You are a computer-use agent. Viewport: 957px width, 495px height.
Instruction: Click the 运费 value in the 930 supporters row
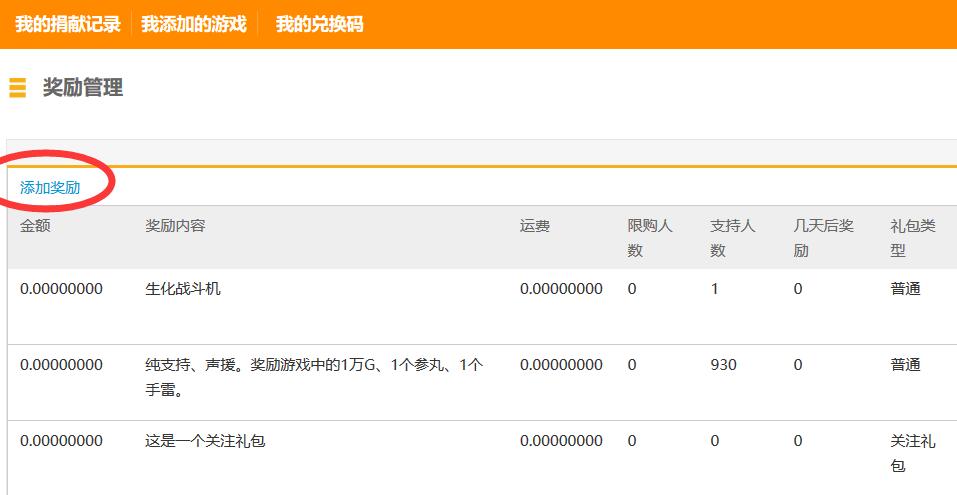(x=562, y=365)
